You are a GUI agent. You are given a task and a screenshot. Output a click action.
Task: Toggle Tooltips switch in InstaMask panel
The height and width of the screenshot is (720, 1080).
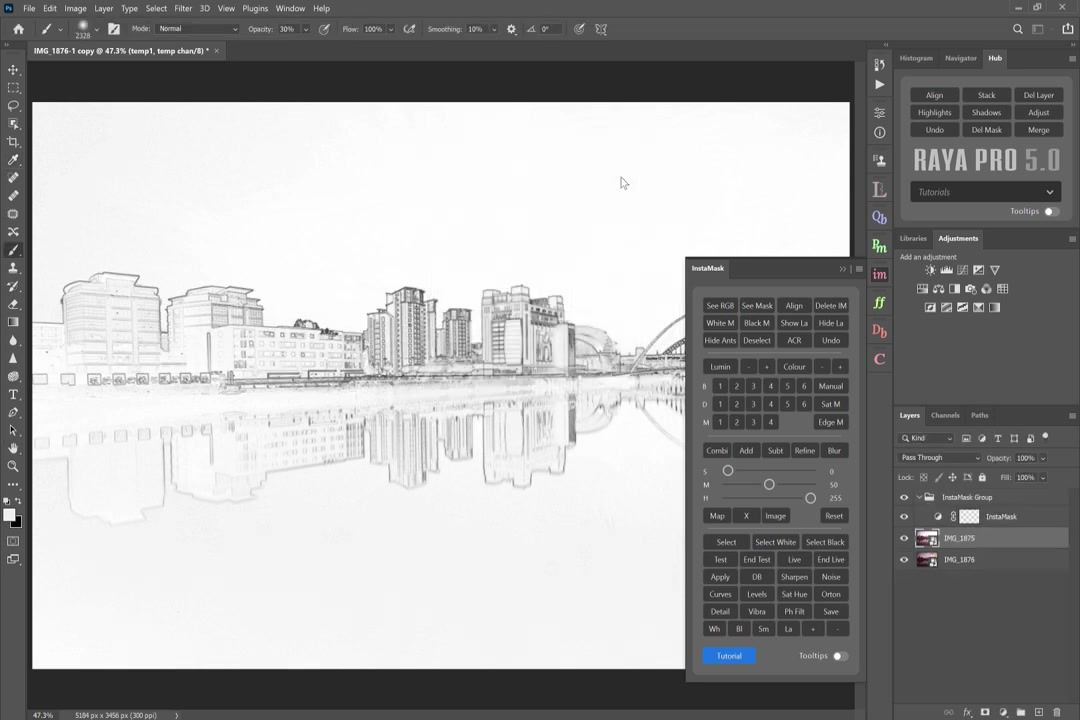(840, 656)
